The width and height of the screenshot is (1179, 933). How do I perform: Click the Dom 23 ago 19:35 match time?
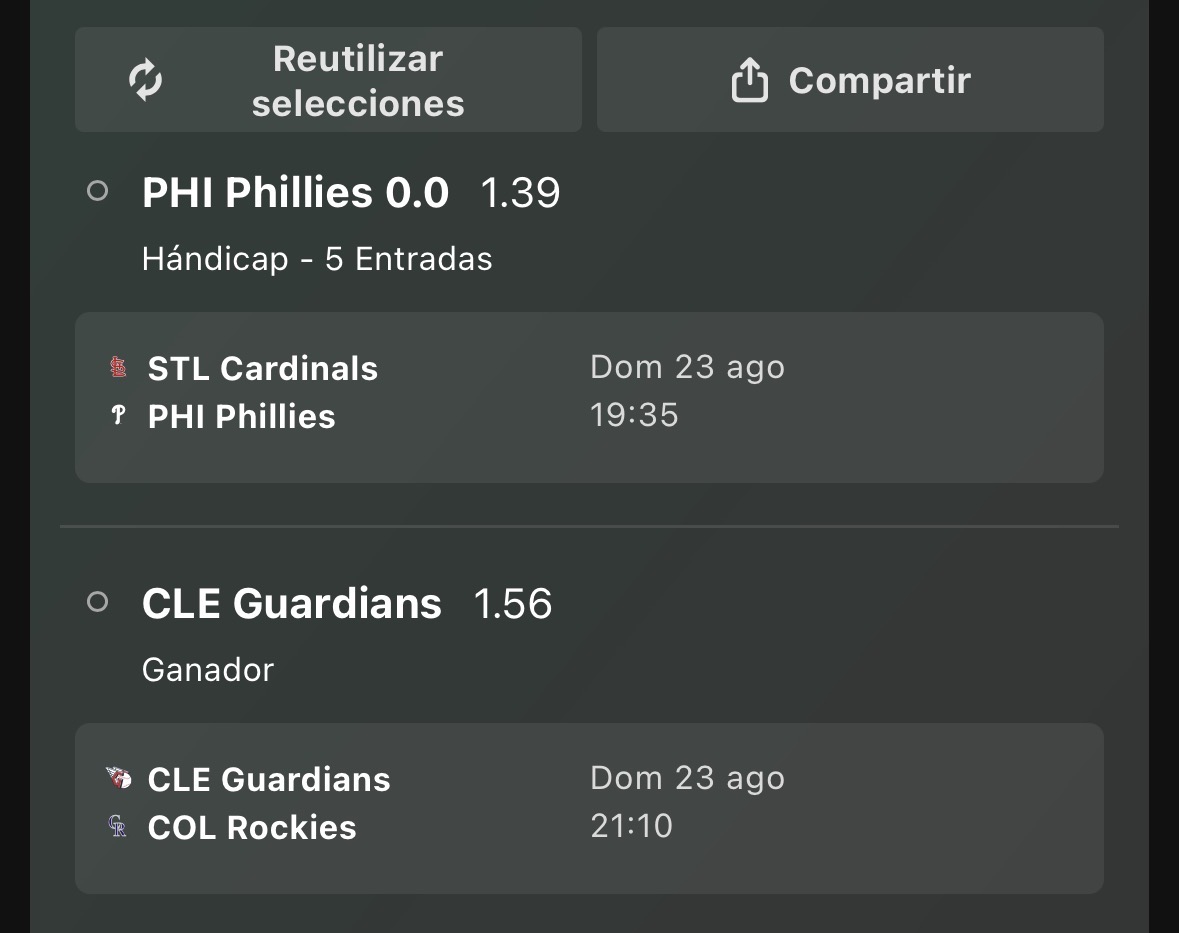(687, 391)
